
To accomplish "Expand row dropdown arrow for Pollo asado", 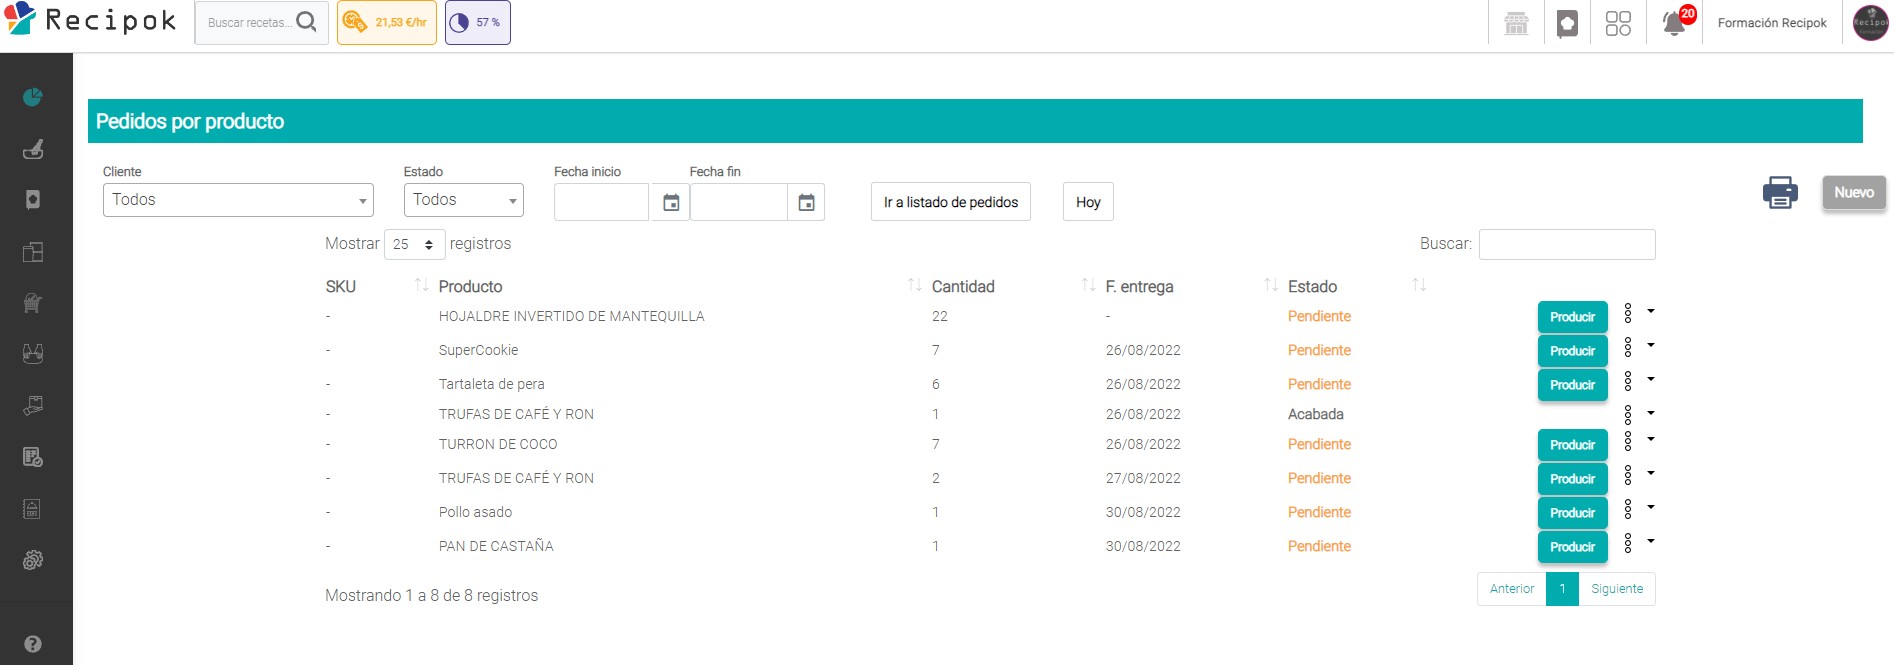I will 1651,507.
